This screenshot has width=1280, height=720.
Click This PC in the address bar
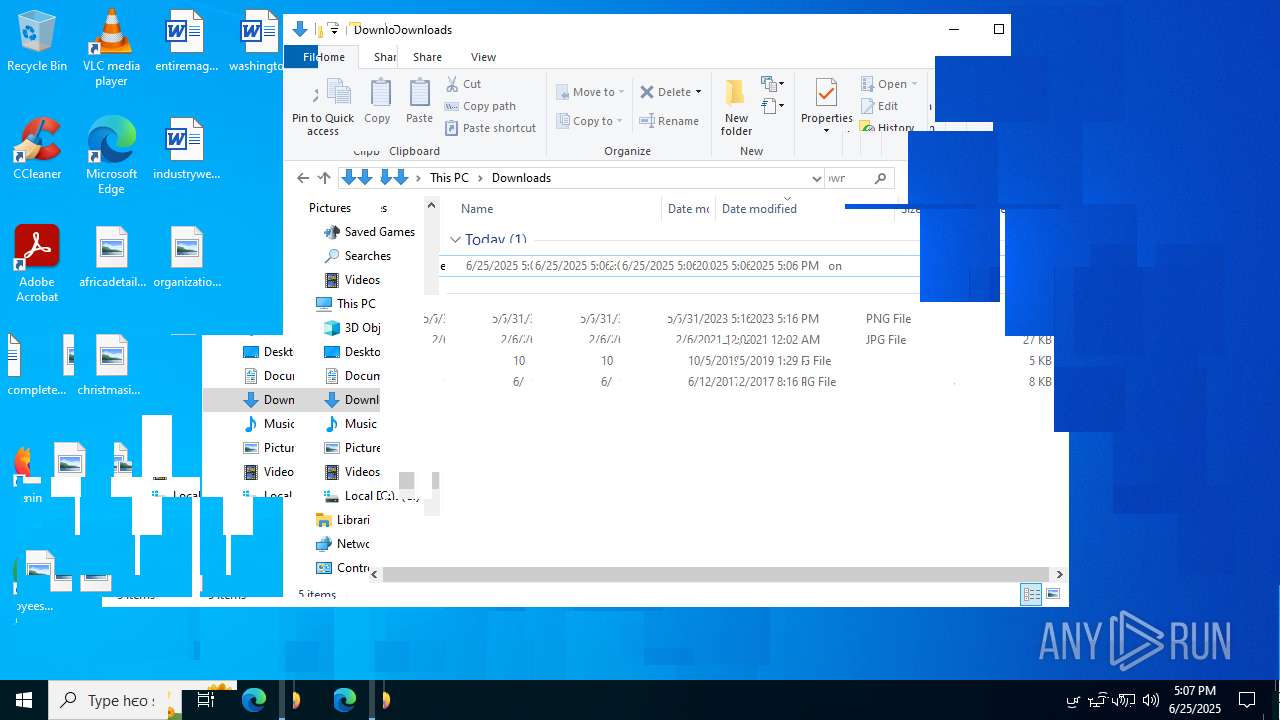[449, 178]
